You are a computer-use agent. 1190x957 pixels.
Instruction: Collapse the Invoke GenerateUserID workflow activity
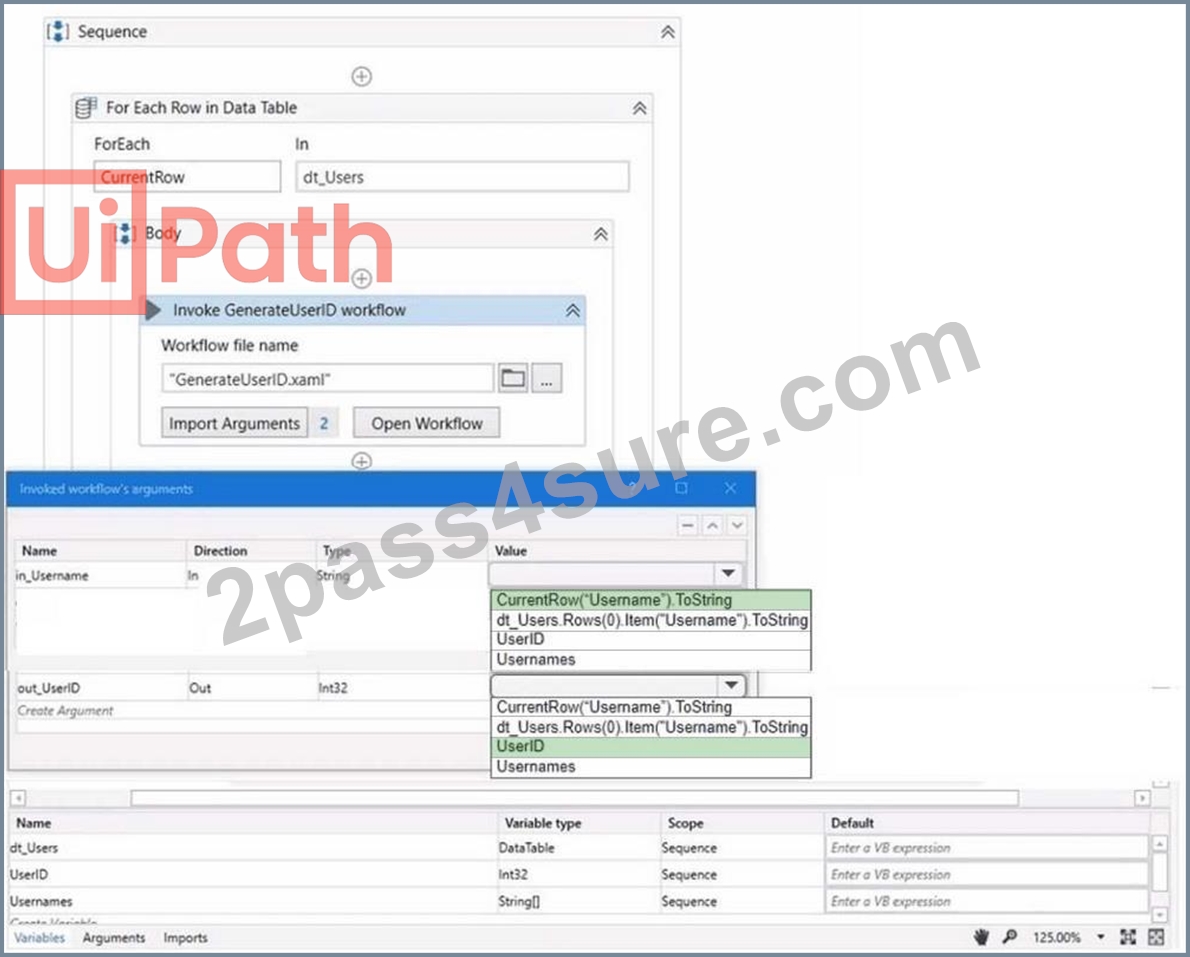pos(573,310)
